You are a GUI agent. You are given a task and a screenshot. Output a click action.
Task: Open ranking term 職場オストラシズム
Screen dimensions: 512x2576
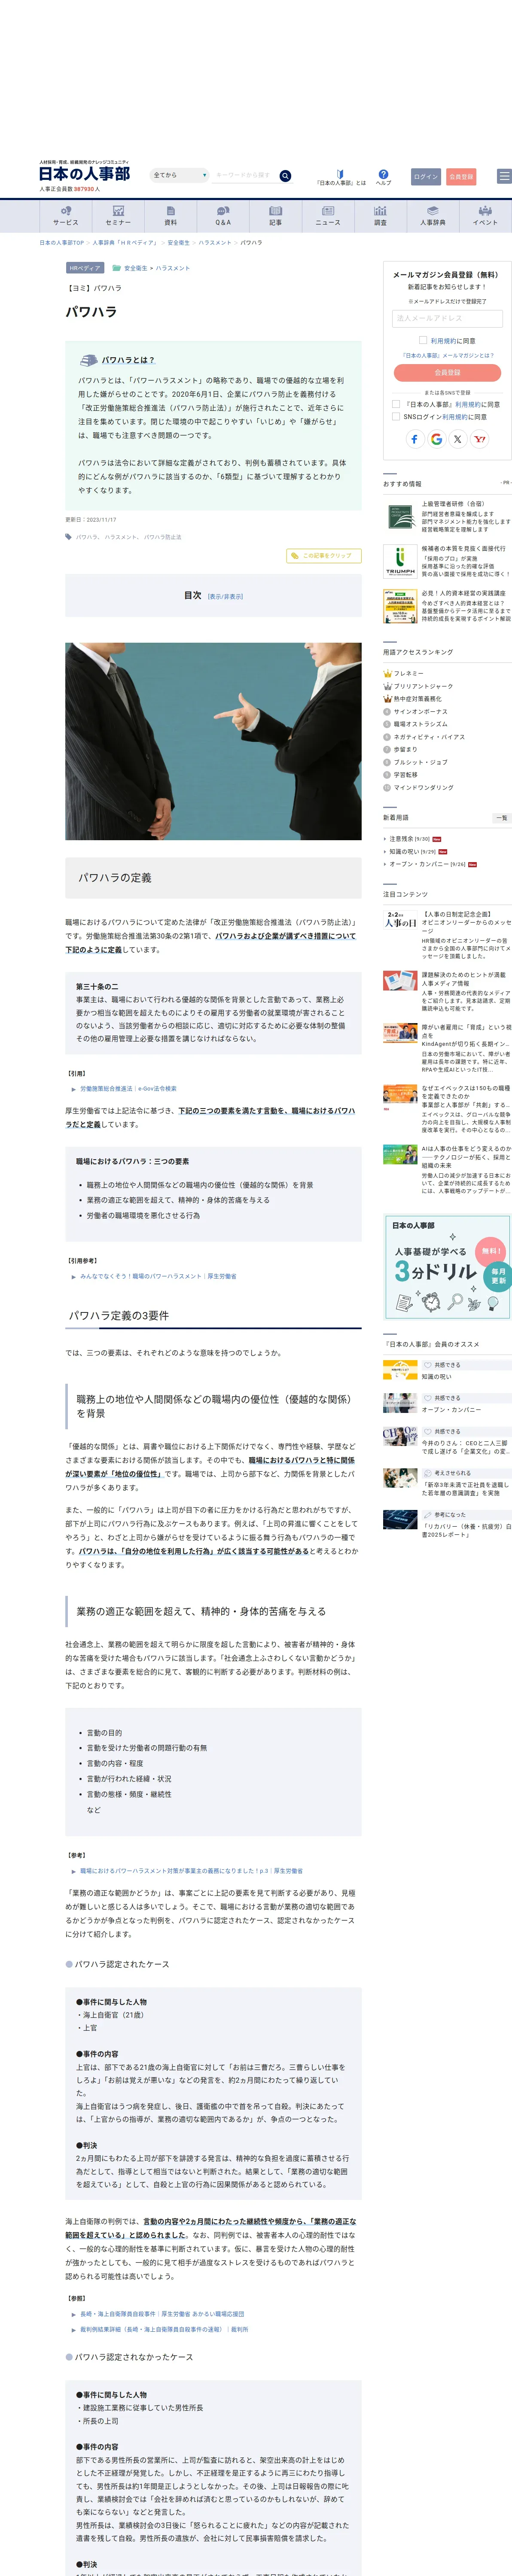click(x=421, y=724)
